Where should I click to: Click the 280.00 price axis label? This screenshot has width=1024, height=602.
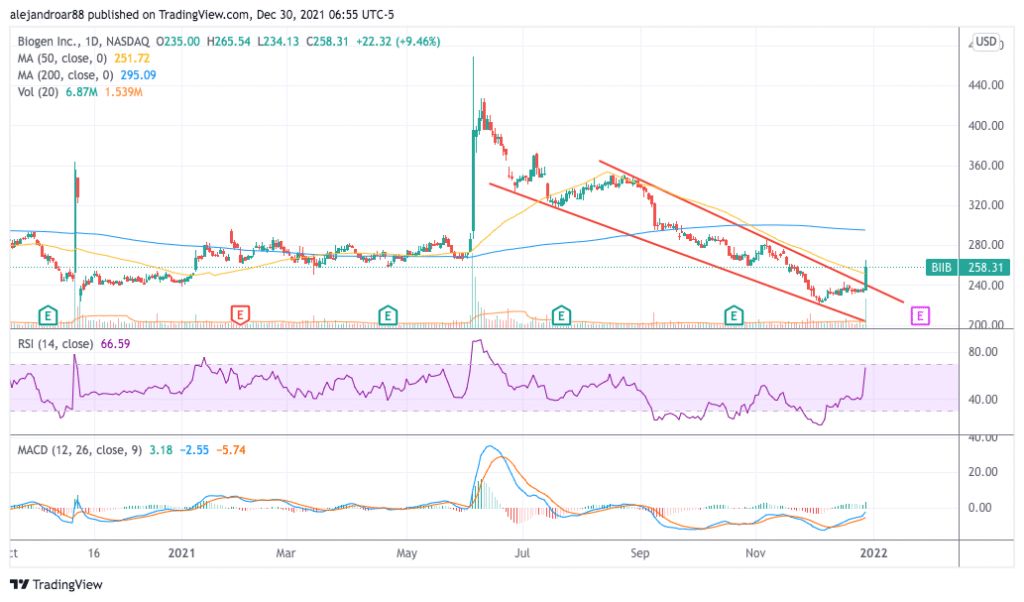[x=986, y=245]
